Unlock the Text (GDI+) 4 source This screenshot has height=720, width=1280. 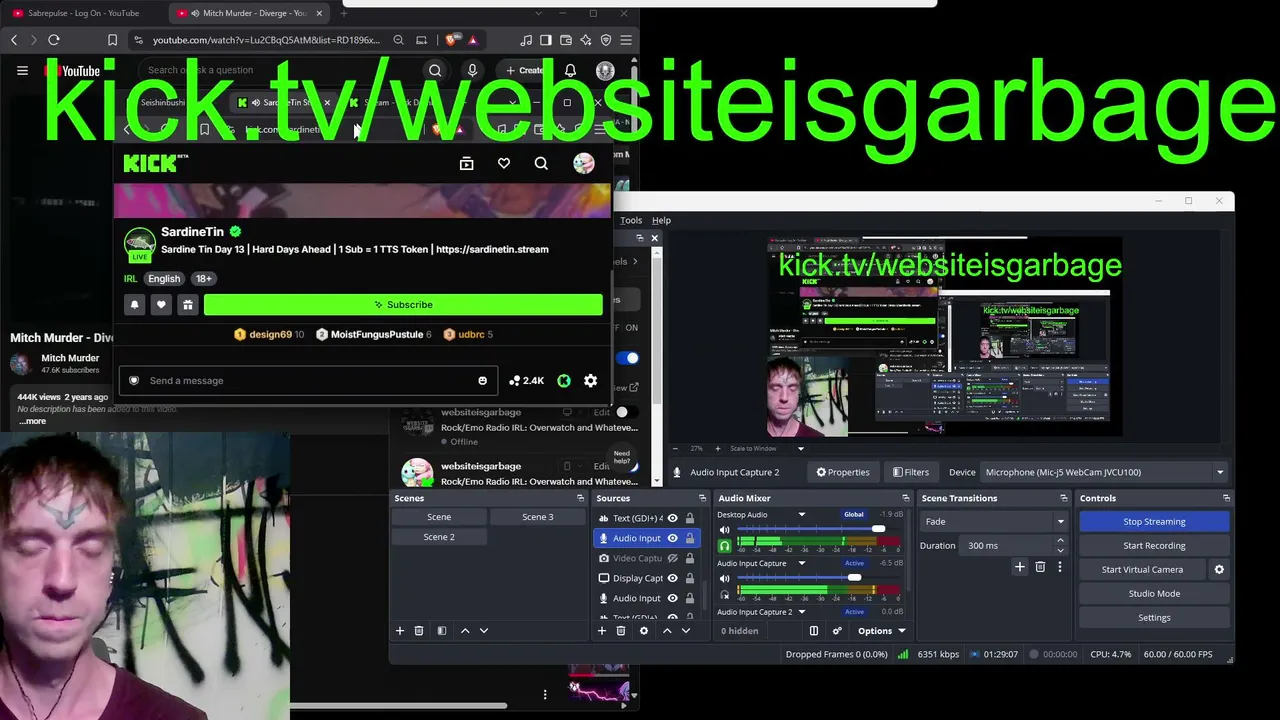tap(690, 518)
